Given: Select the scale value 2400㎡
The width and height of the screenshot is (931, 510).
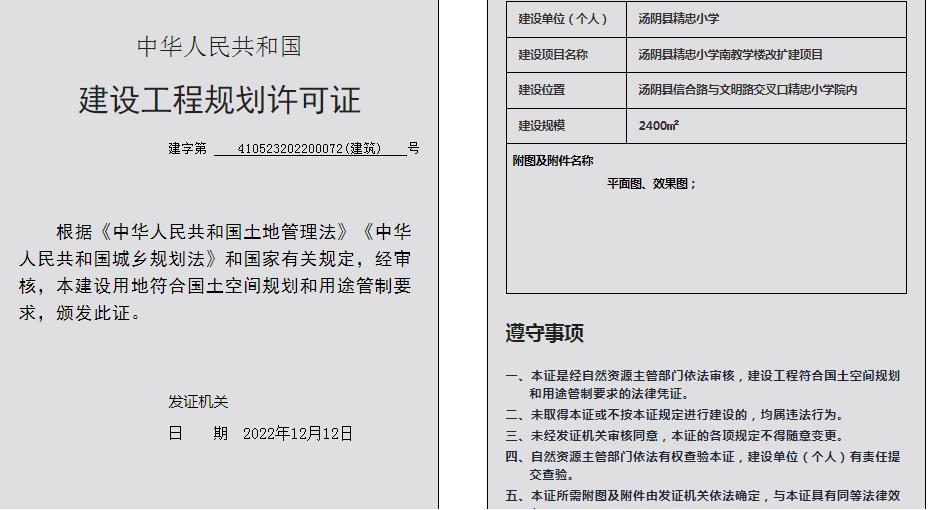Looking at the screenshot, I should point(658,126).
